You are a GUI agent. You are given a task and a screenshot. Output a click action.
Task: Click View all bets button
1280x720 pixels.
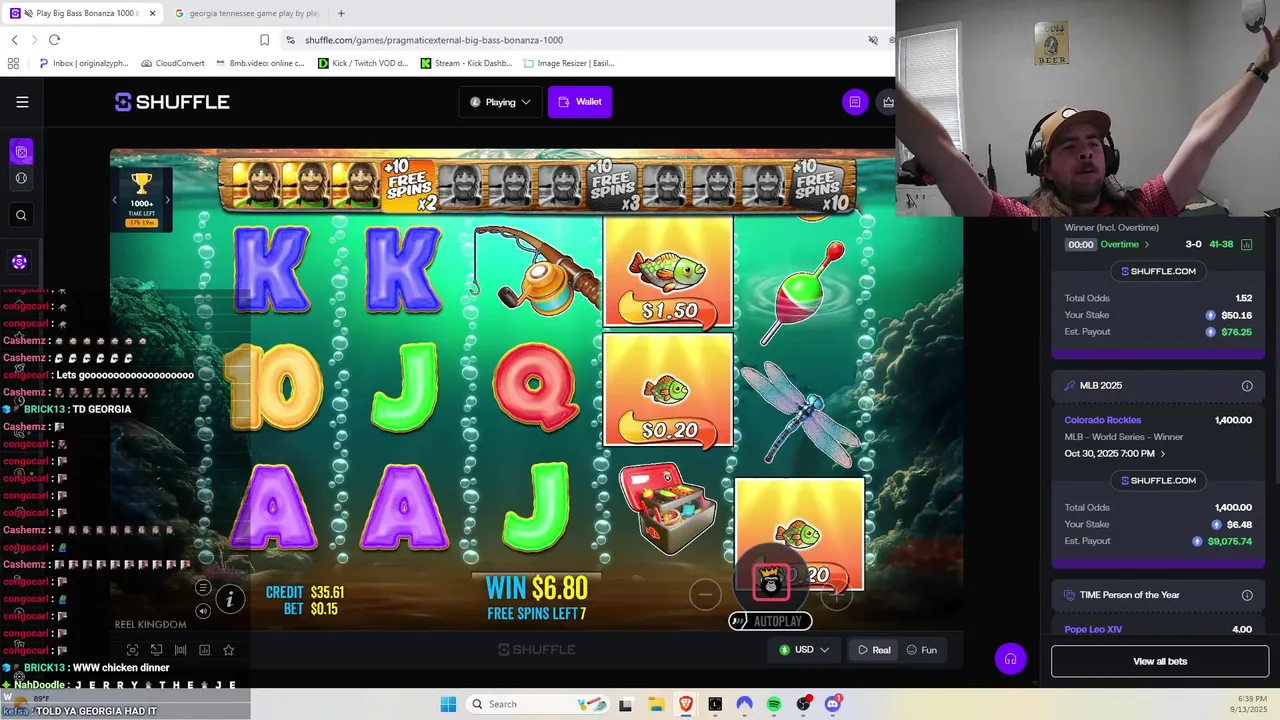click(1160, 661)
